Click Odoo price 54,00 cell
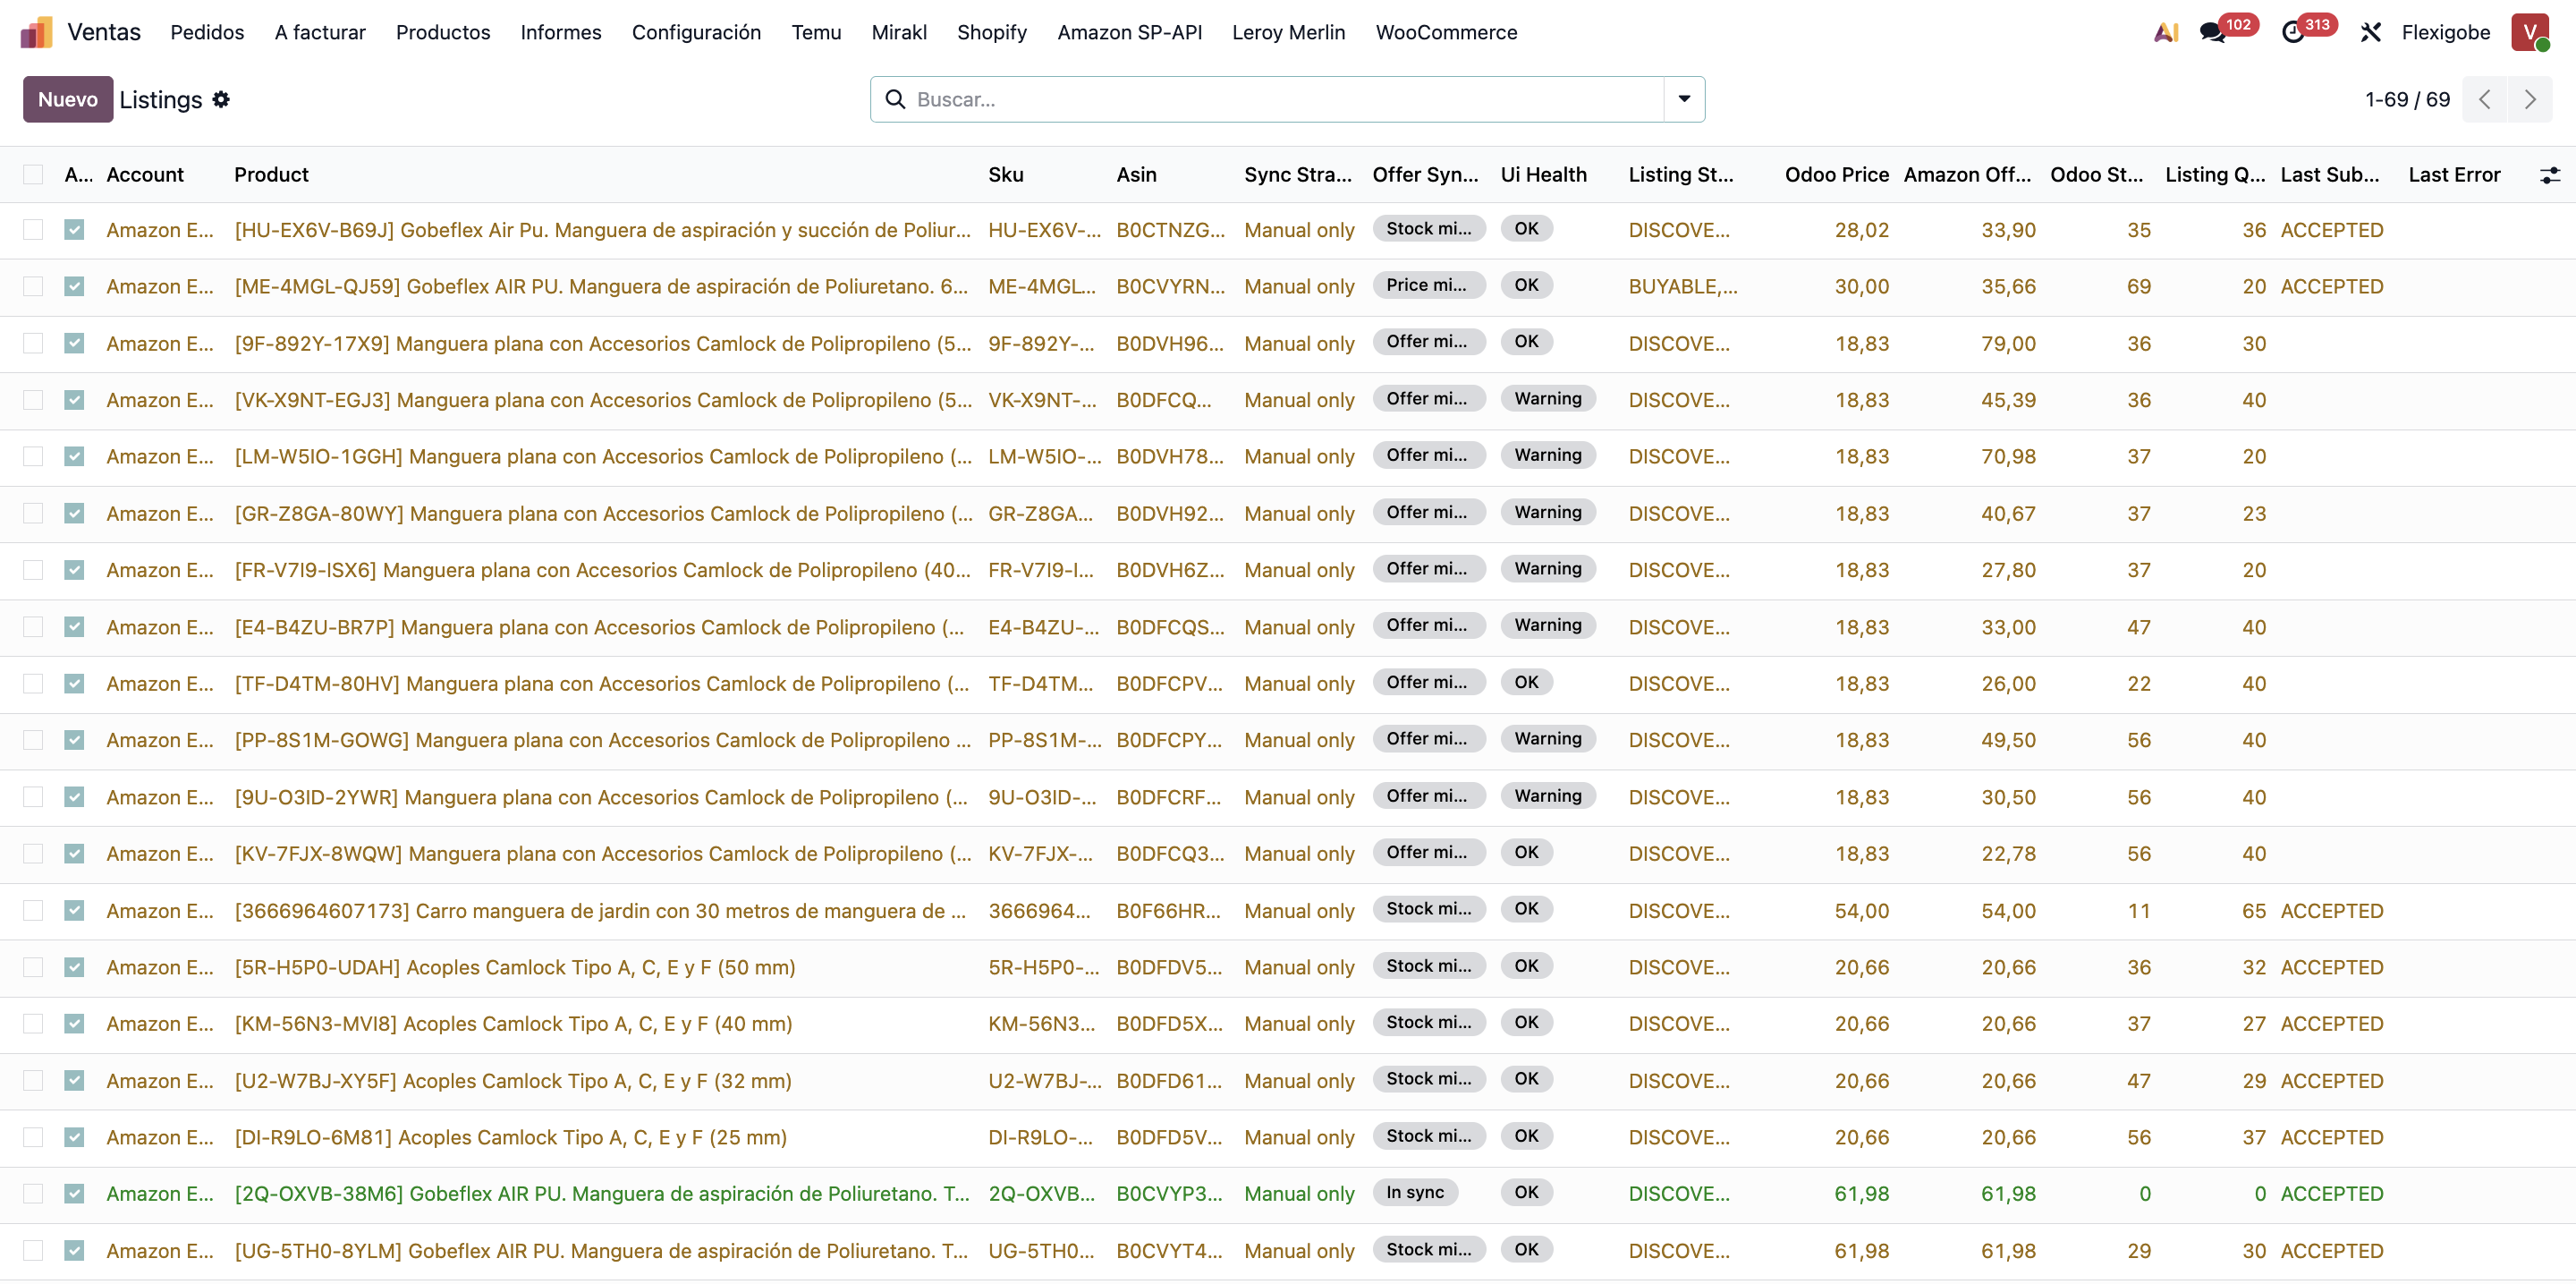2576x1284 pixels. (x=1861, y=911)
